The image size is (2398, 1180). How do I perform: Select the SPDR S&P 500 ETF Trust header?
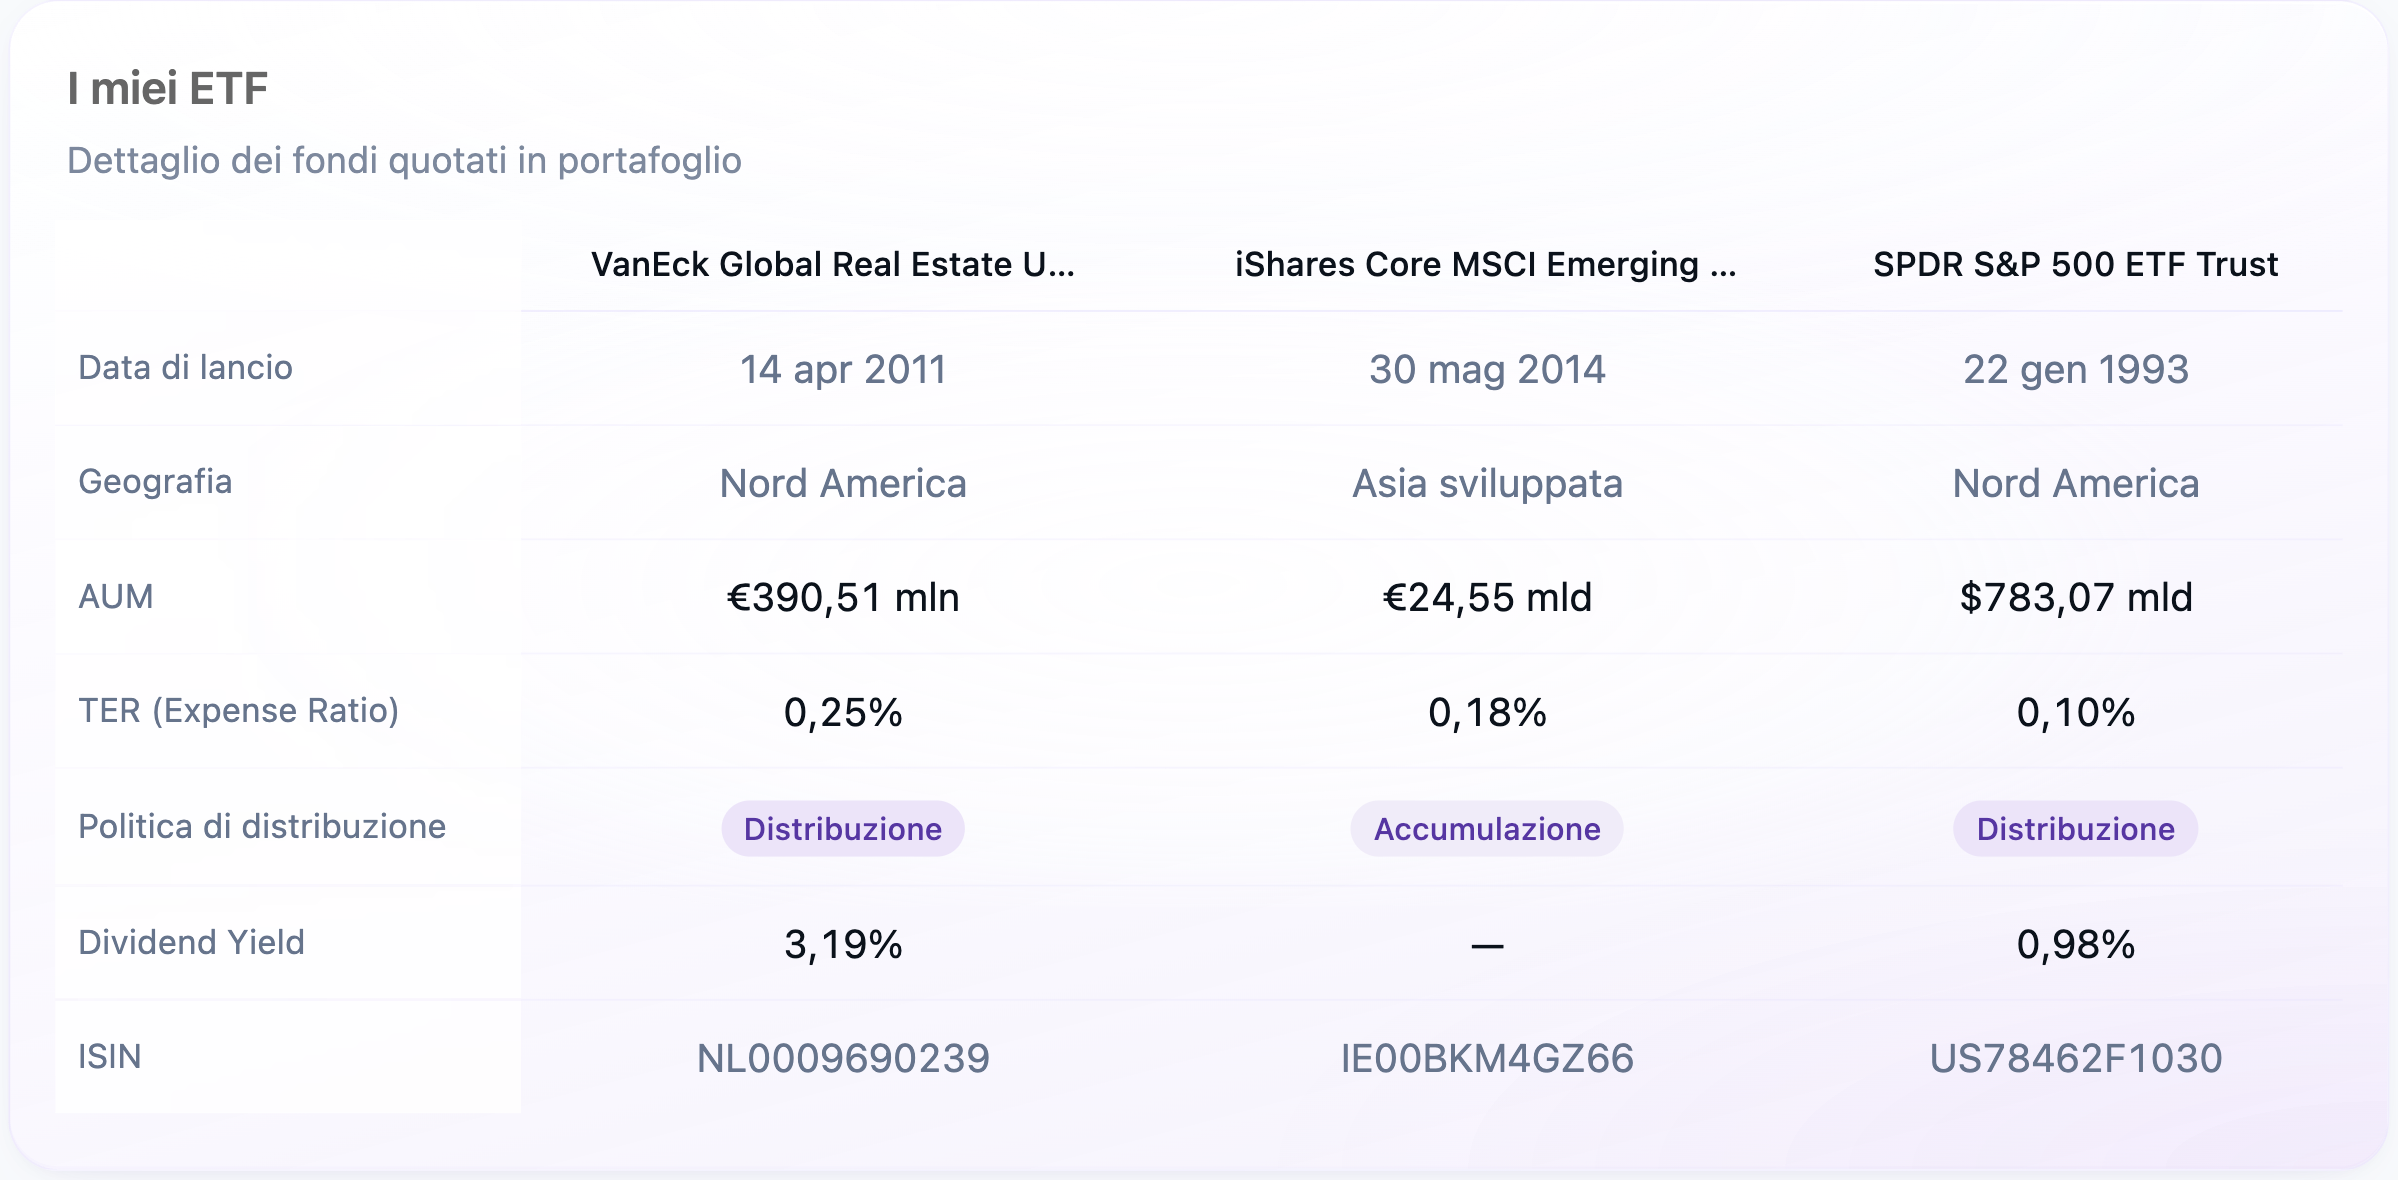pos(2075,264)
